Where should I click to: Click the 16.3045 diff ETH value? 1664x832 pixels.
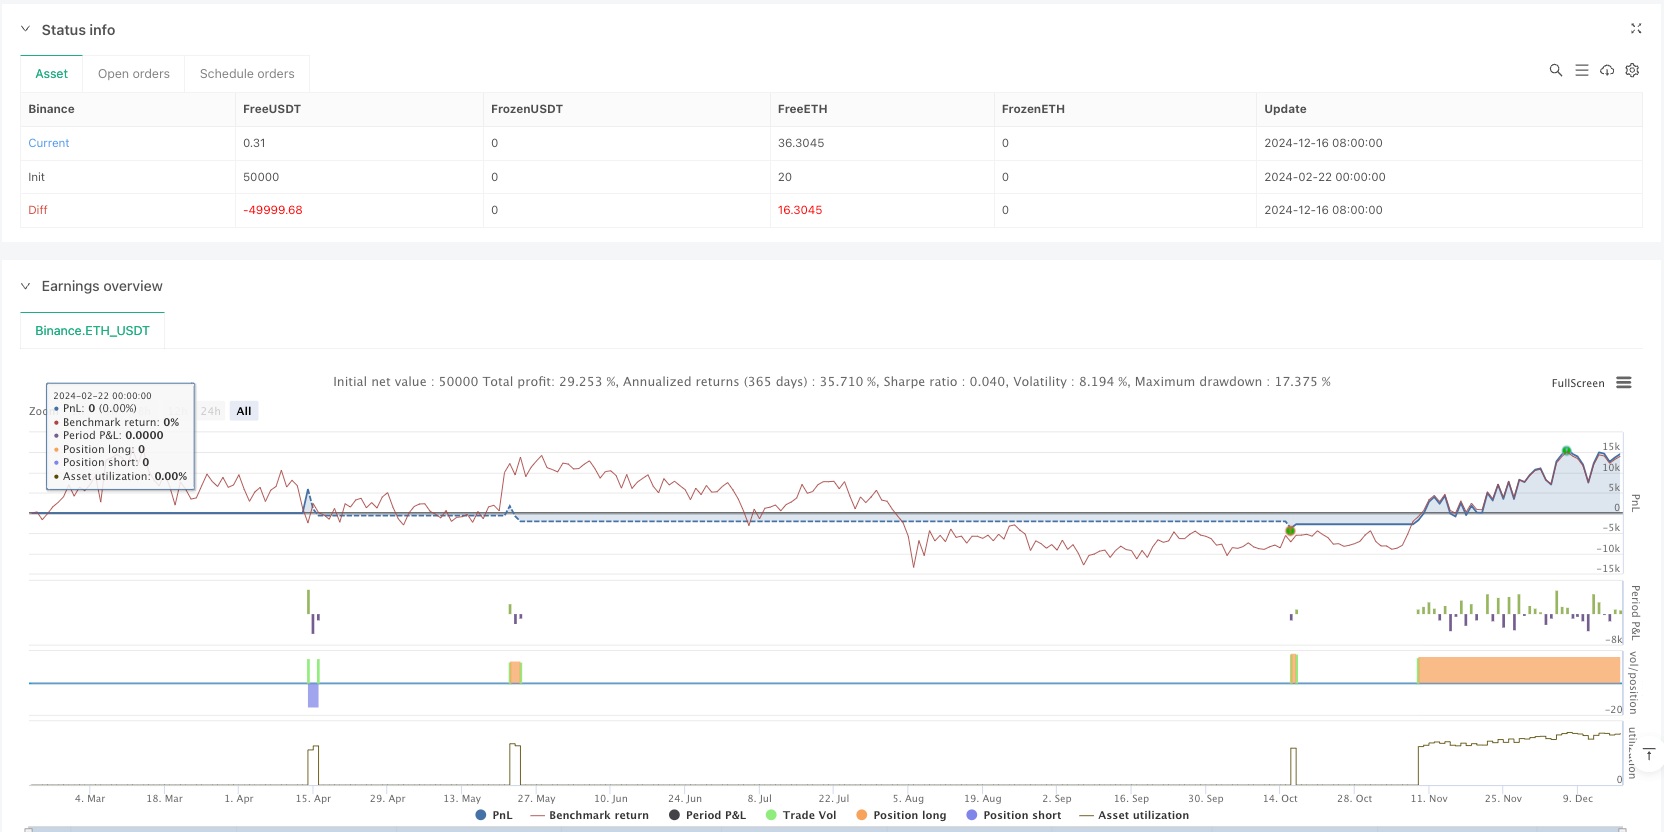coord(800,210)
